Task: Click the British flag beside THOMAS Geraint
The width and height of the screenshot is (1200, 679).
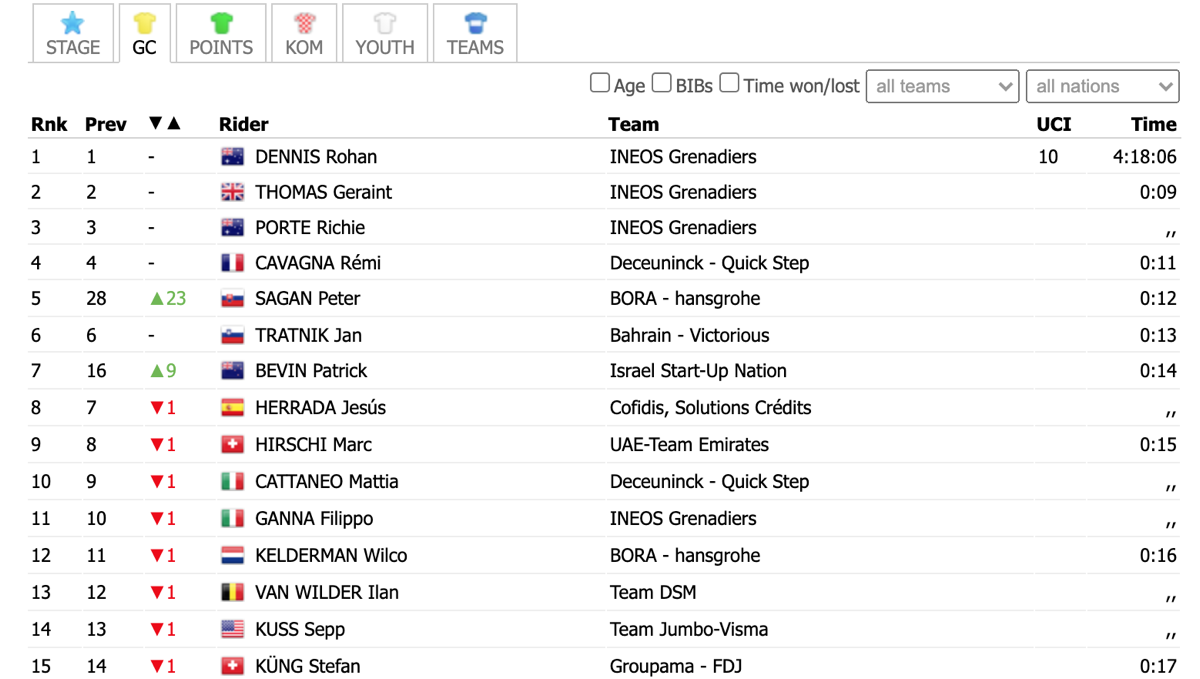Action: (x=232, y=193)
